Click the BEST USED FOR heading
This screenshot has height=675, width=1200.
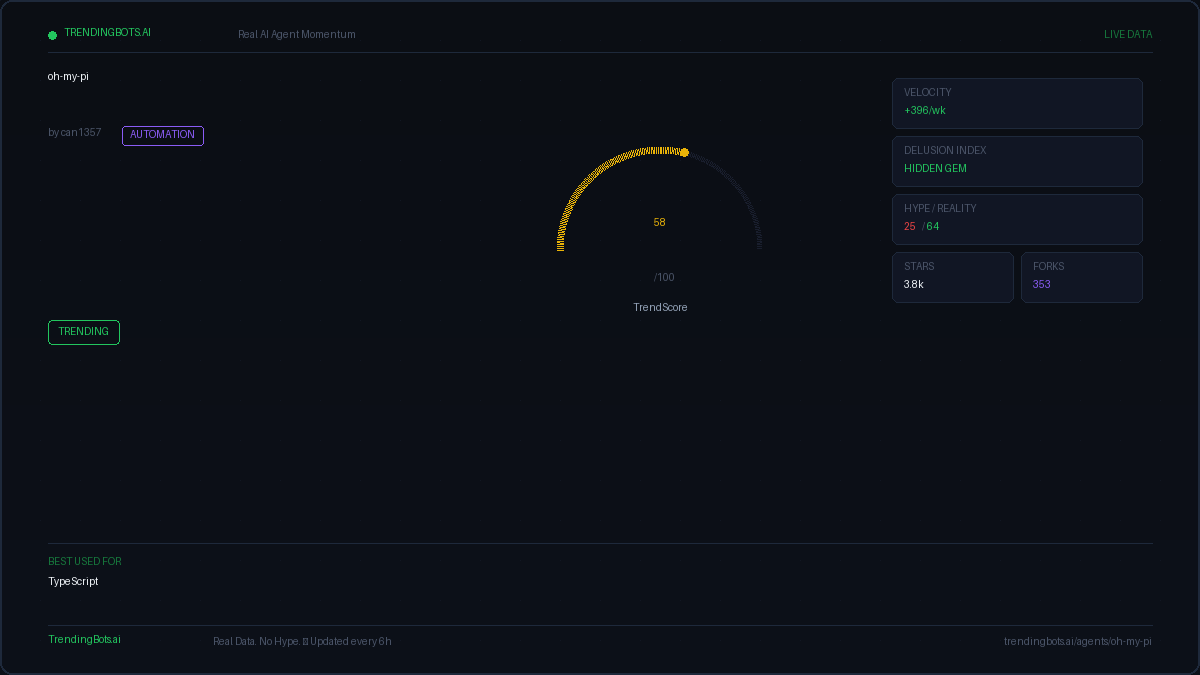85,562
